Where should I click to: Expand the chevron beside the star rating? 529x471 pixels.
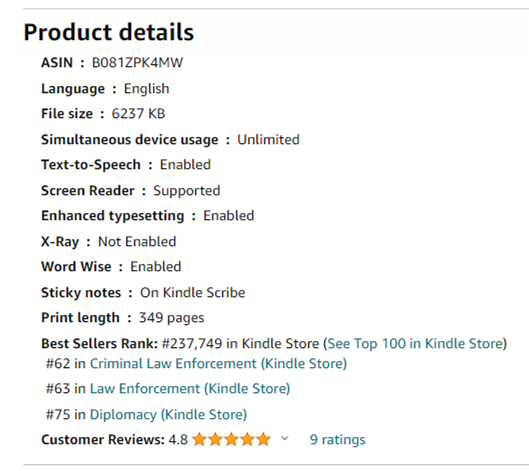285,438
